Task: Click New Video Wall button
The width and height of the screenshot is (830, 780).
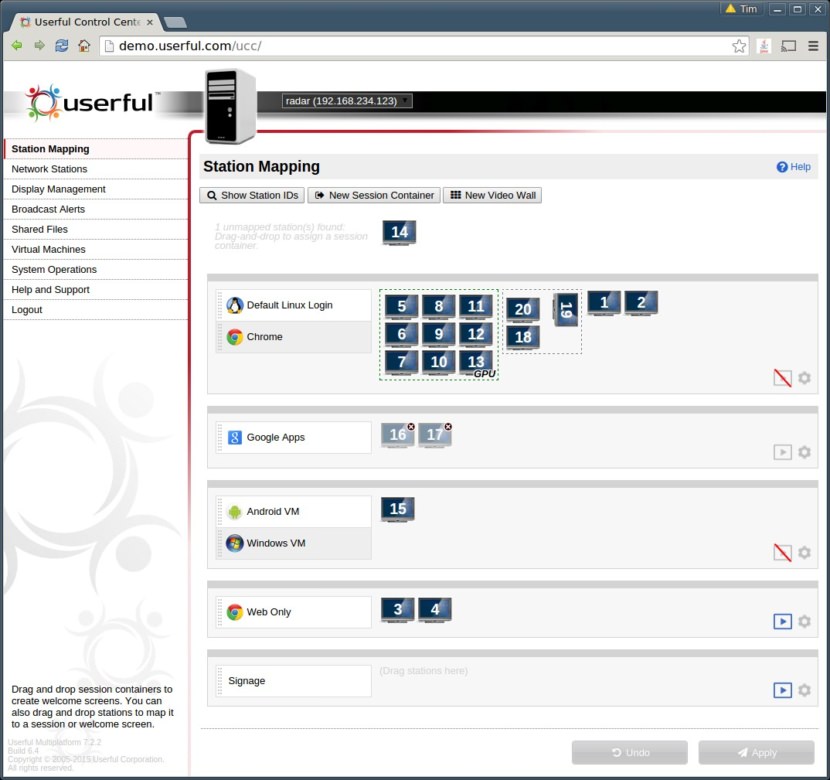Action: coord(492,195)
